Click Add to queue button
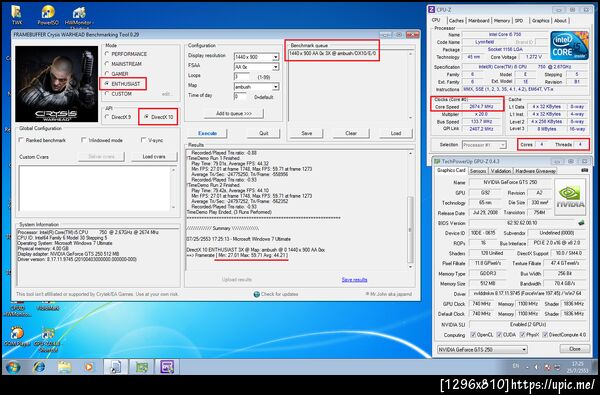The image size is (600, 395). 234,114
